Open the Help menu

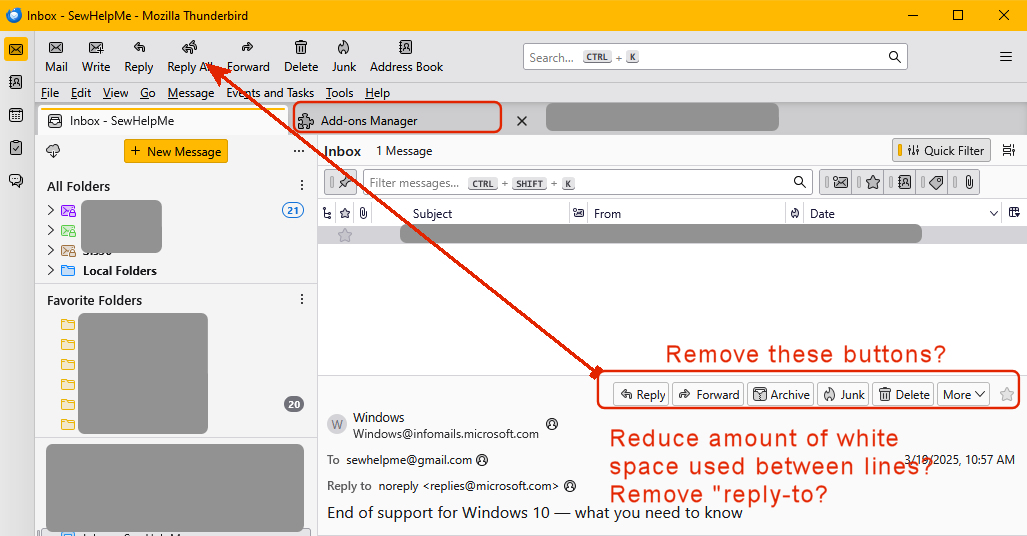377,93
